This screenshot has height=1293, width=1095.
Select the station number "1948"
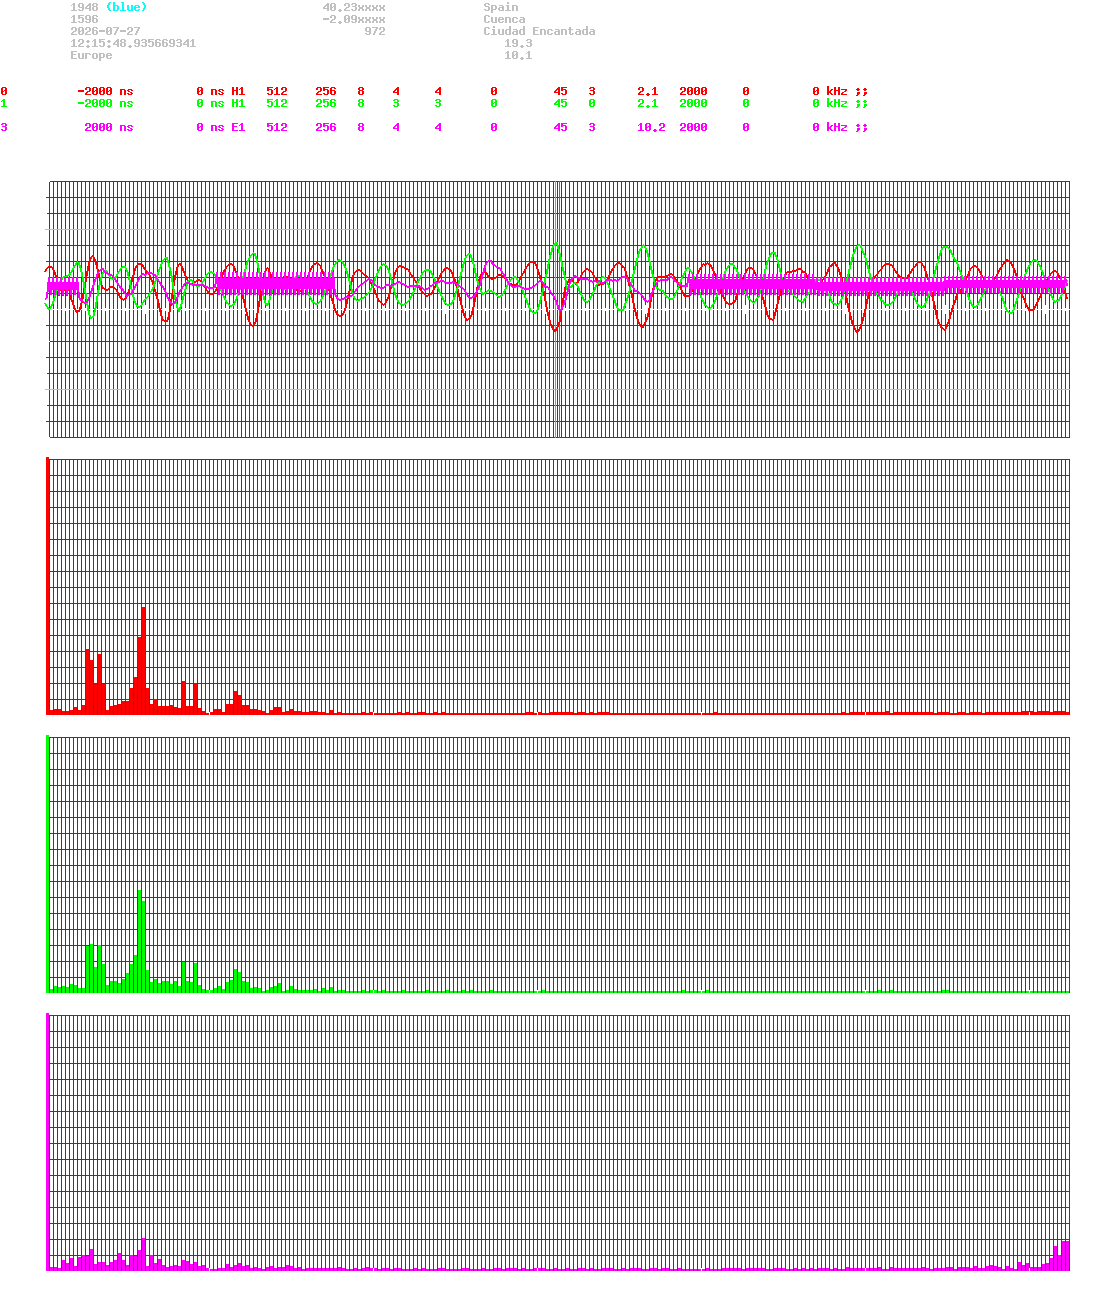(84, 7)
